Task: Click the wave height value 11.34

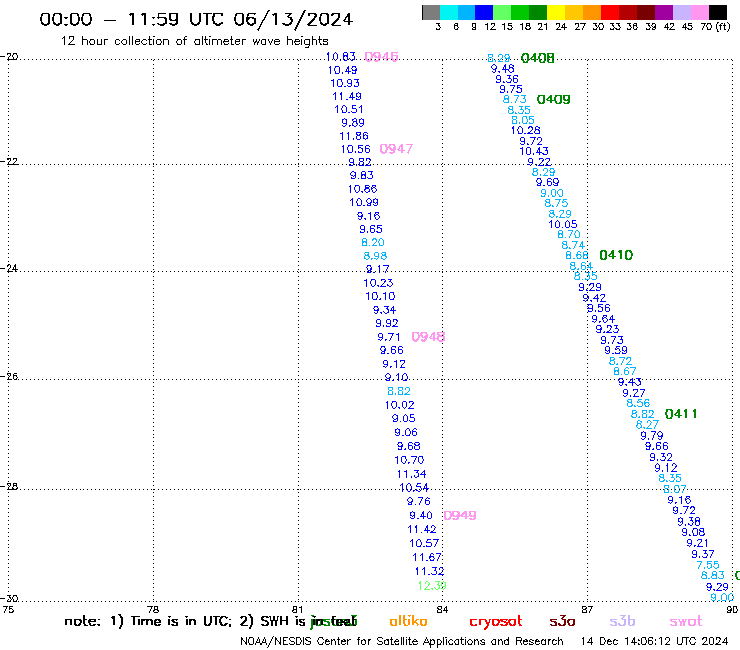Action: tap(412, 474)
